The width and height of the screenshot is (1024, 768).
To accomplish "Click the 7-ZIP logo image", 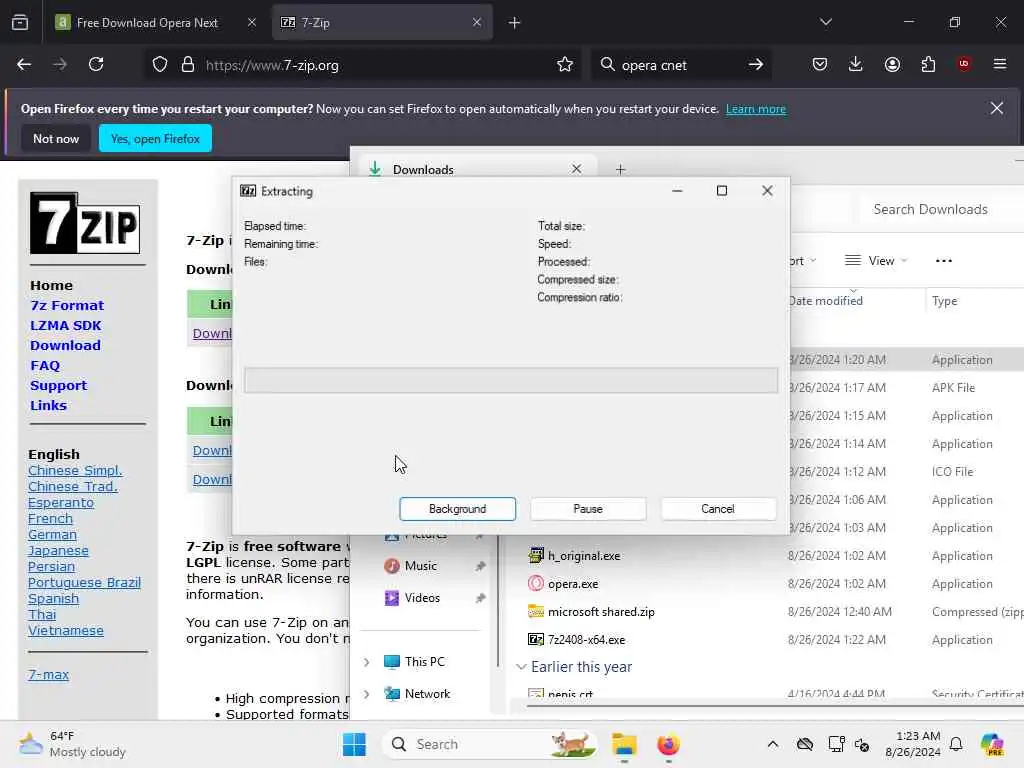I will [x=85, y=223].
